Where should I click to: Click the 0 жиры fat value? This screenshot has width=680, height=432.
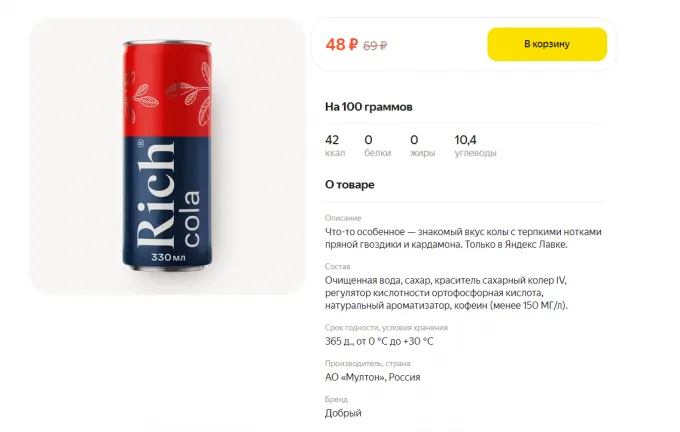coord(422,145)
